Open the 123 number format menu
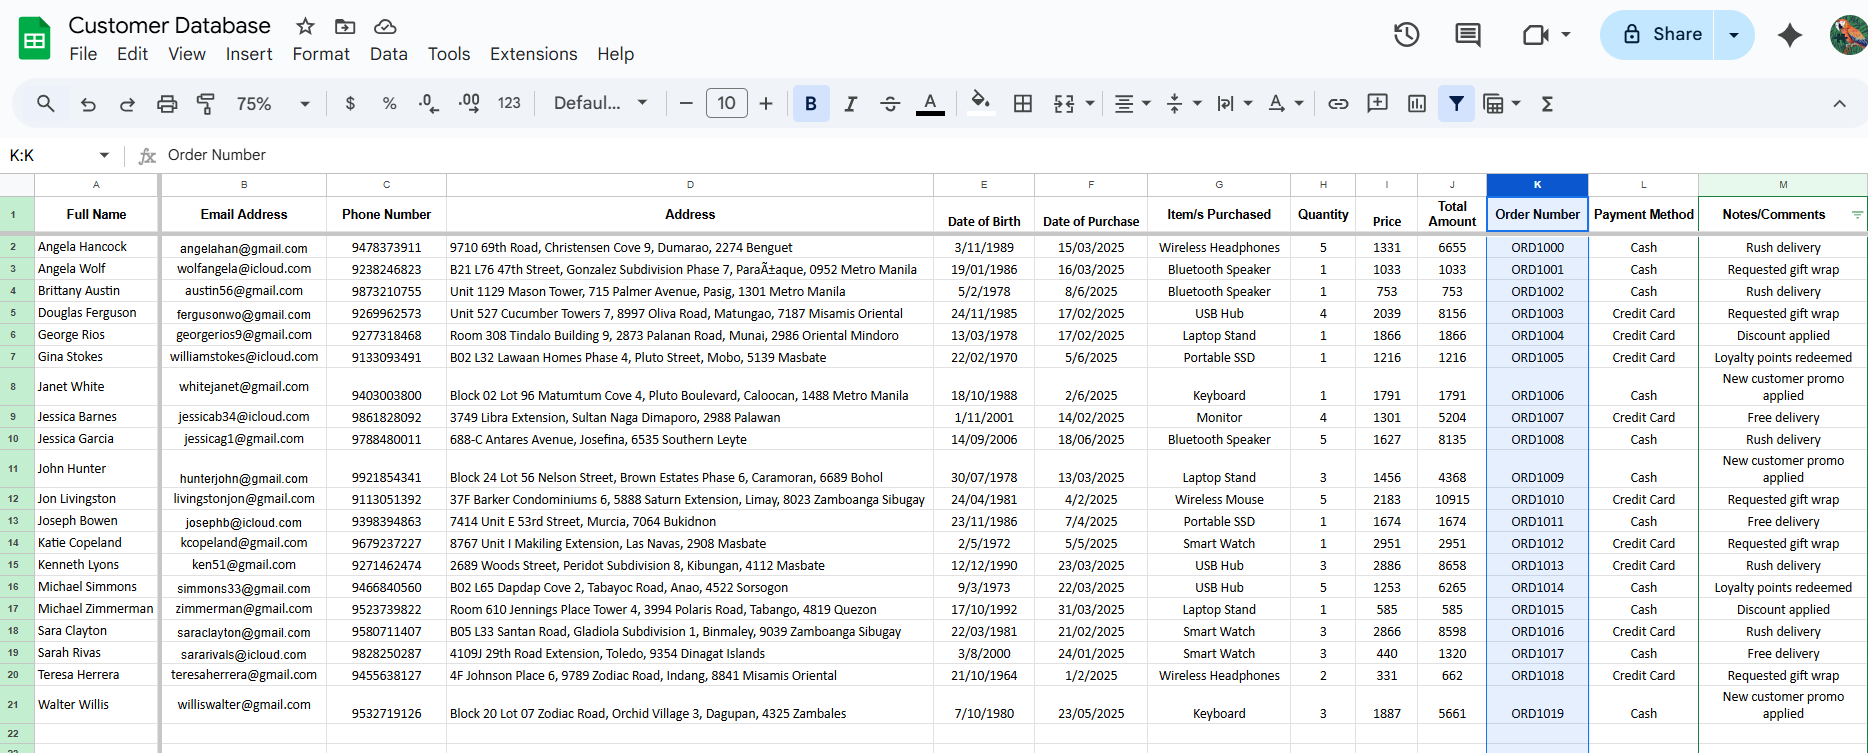The height and width of the screenshot is (753, 1868). click(509, 103)
